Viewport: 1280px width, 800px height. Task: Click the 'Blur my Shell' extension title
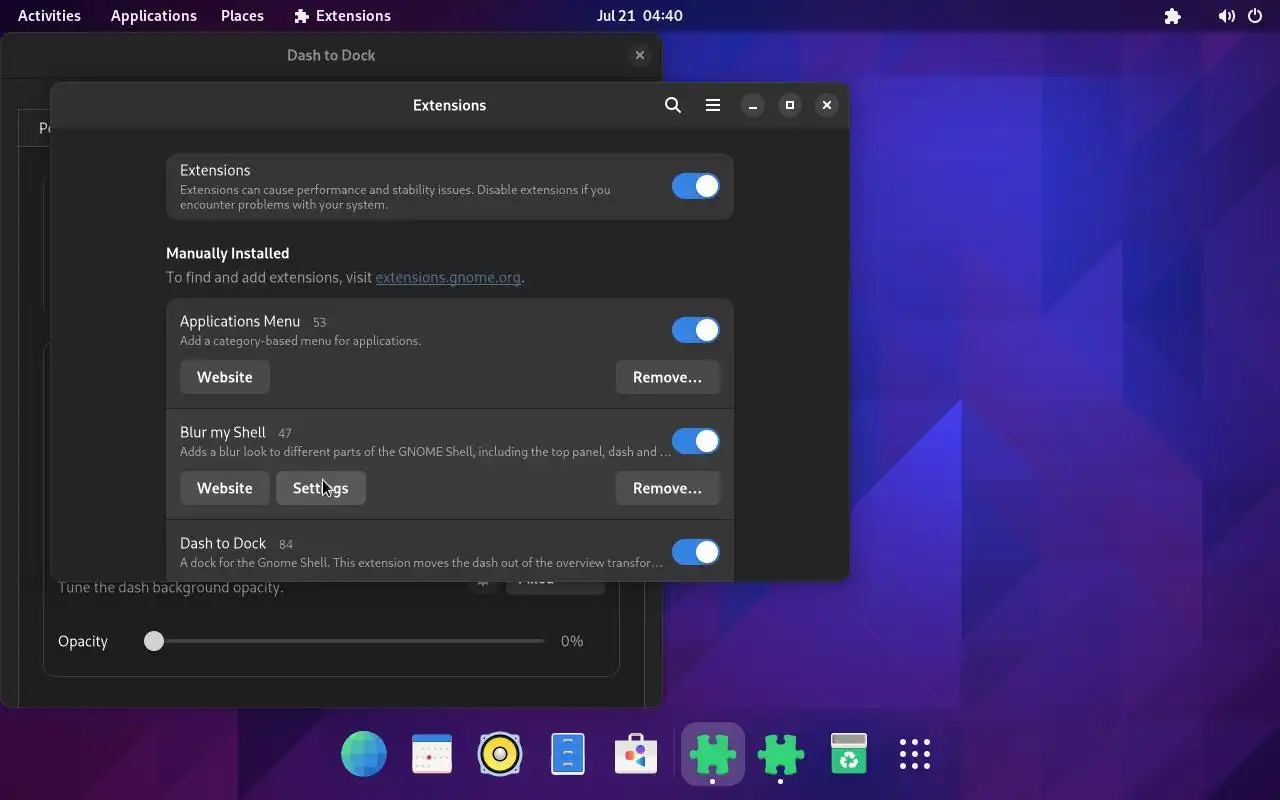pyautogui.click(x=223, y=432)
